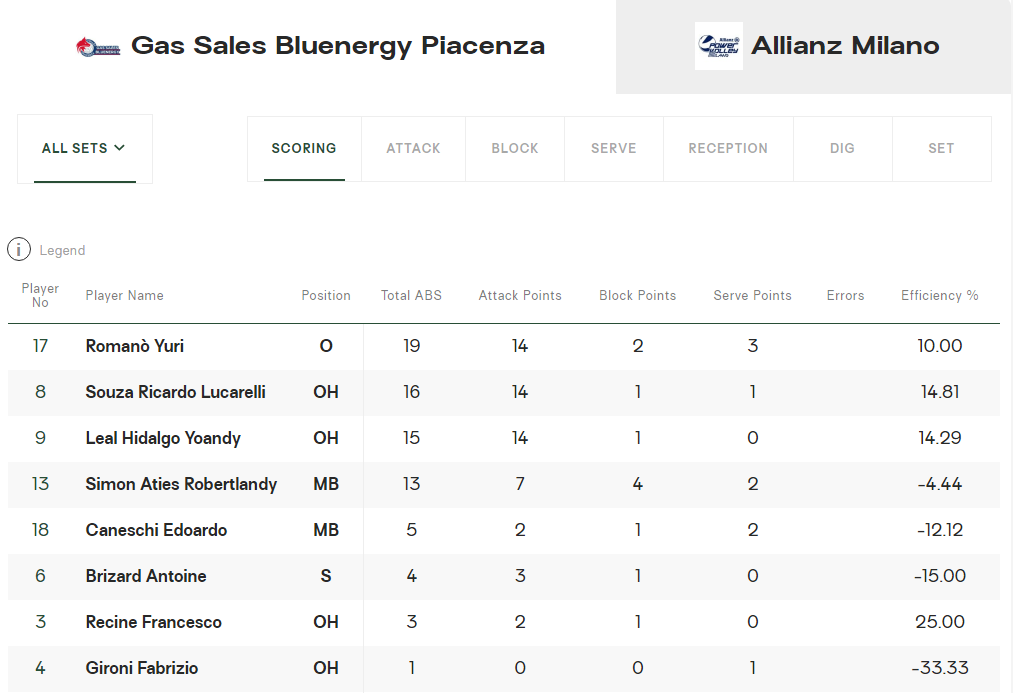
Task: Click efficiency value -15.00 for Brizard
Action: [940, 575]
